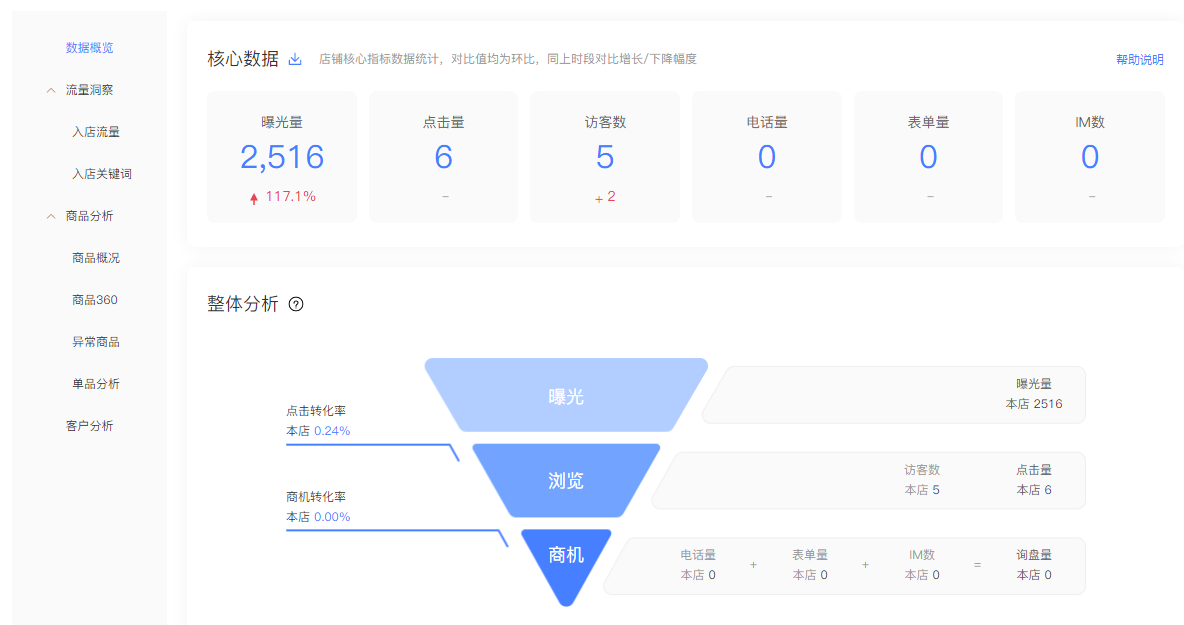The width and height of the screenshot is (1184, 625).
Task: Open the 帮助说明 link
Action: coord(1139,59)
